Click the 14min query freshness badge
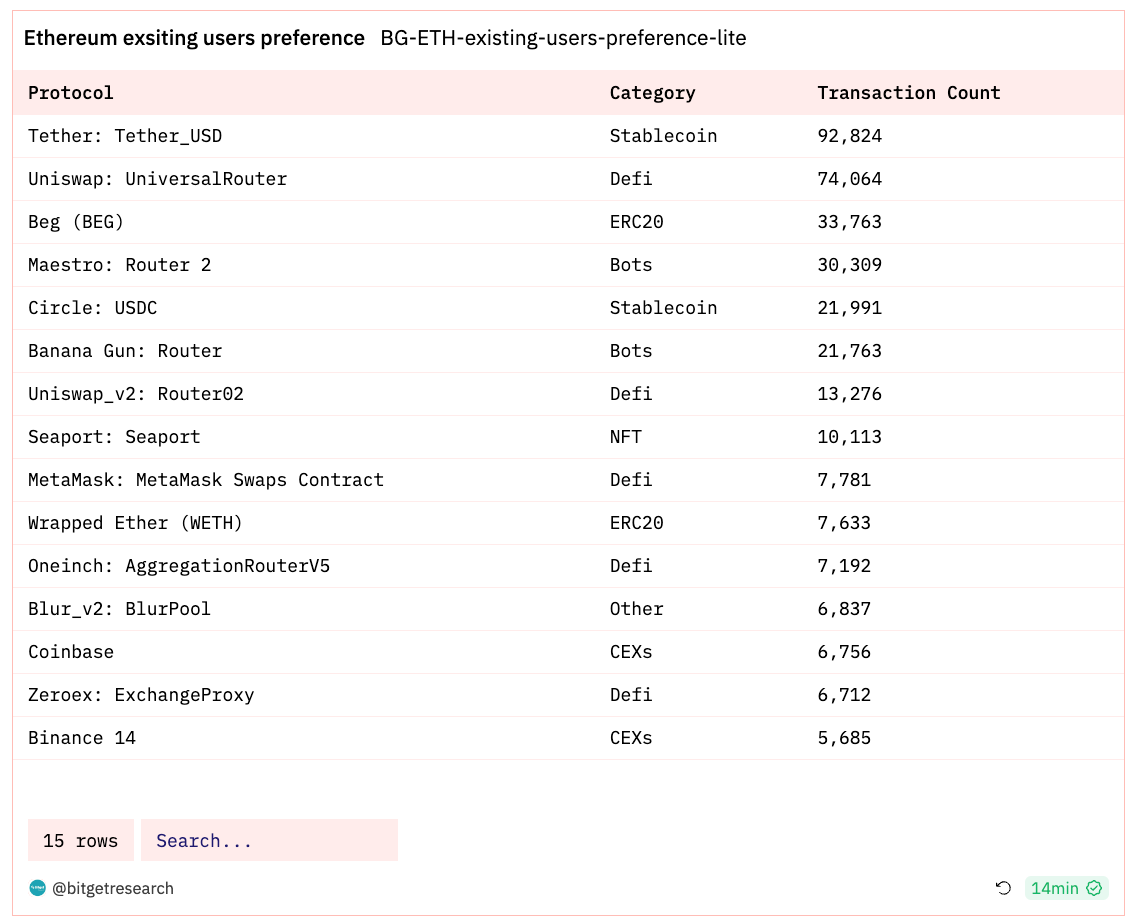The width and height of the screenshot is (1132, 924). pos(1066,888)
